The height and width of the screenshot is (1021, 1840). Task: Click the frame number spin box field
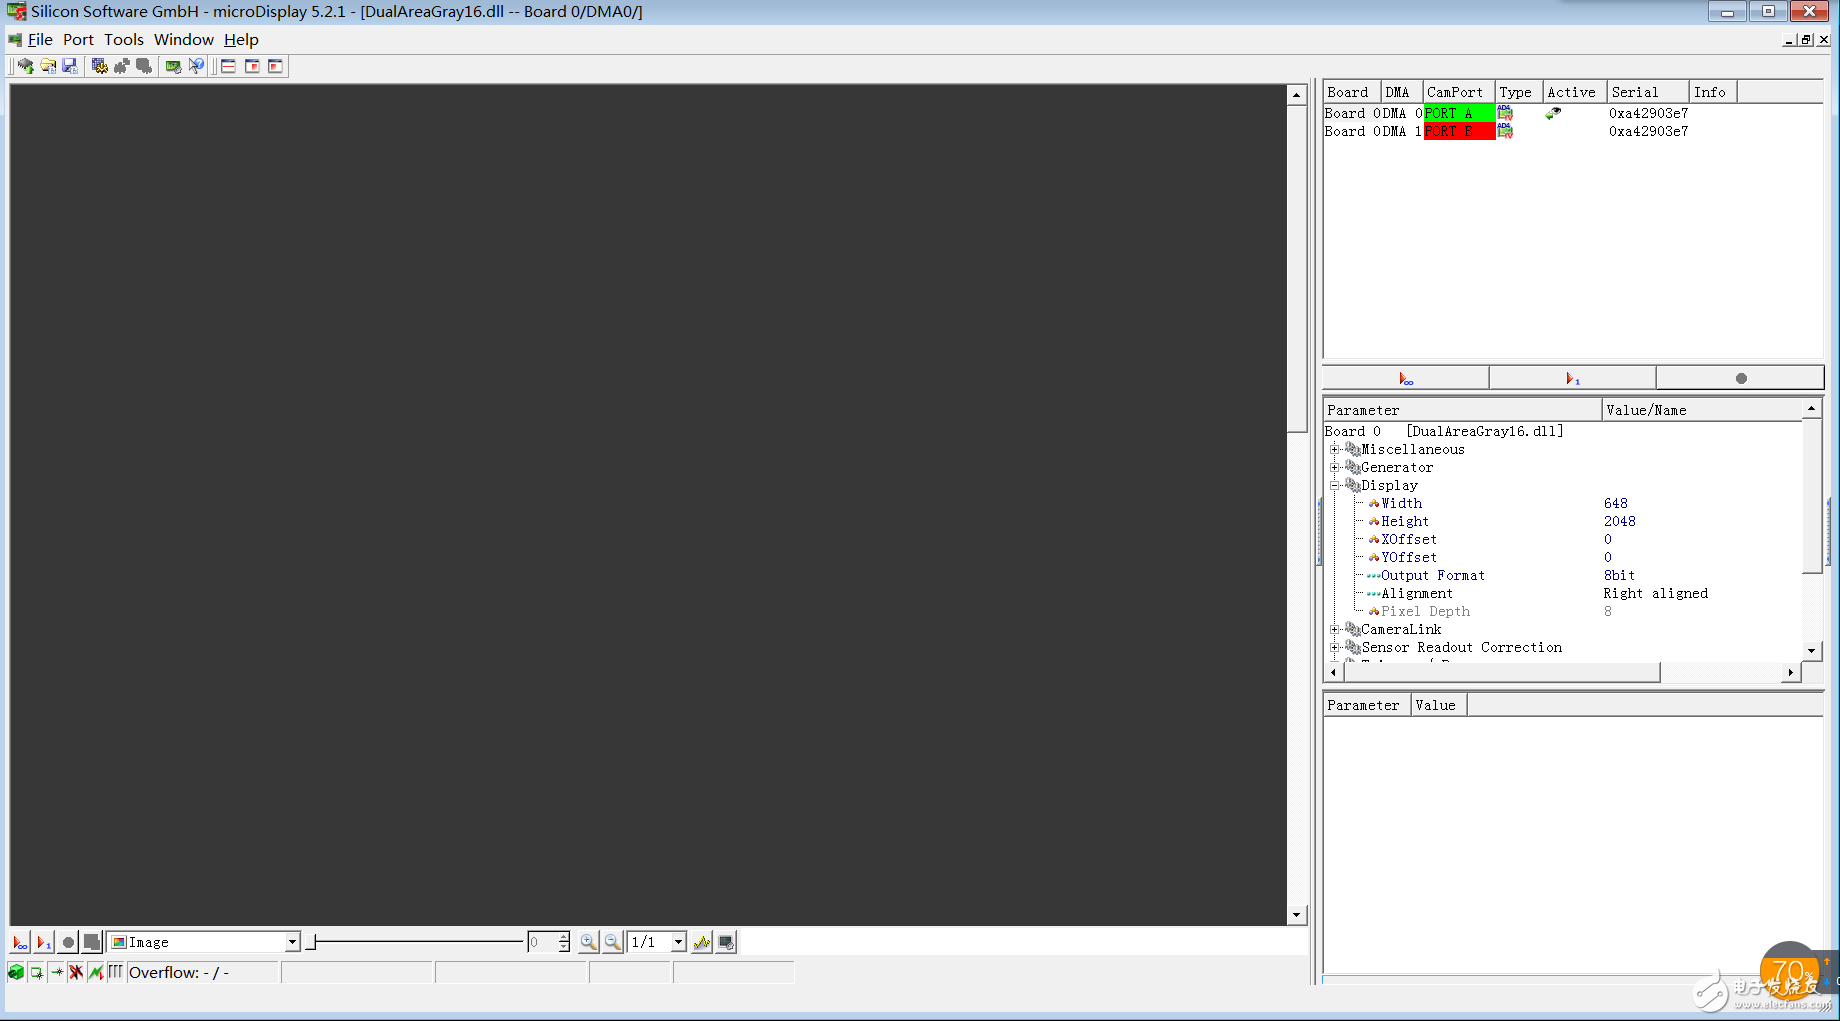pyautogui.click(x=542, y=942)
